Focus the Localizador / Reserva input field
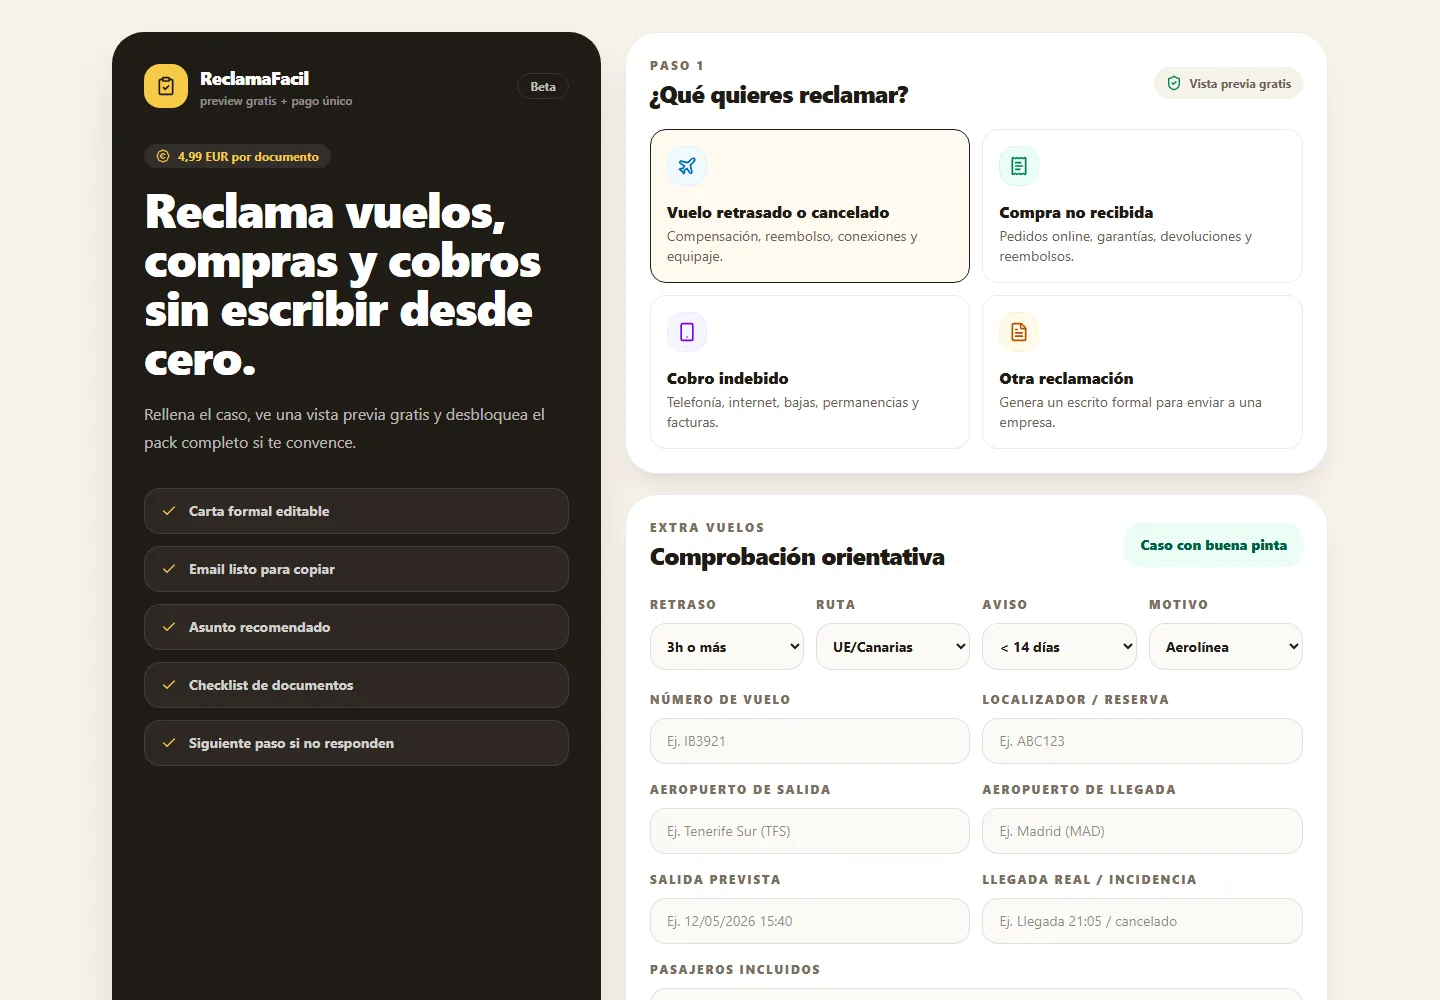Viewport: 1440px width, 1000px height. pyautogui.click(x=1142, y=741)
